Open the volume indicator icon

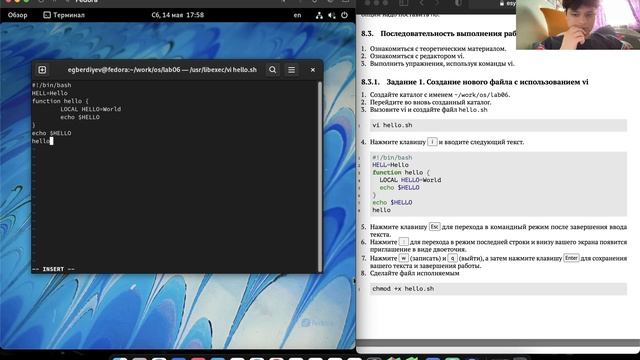(332, 16)
